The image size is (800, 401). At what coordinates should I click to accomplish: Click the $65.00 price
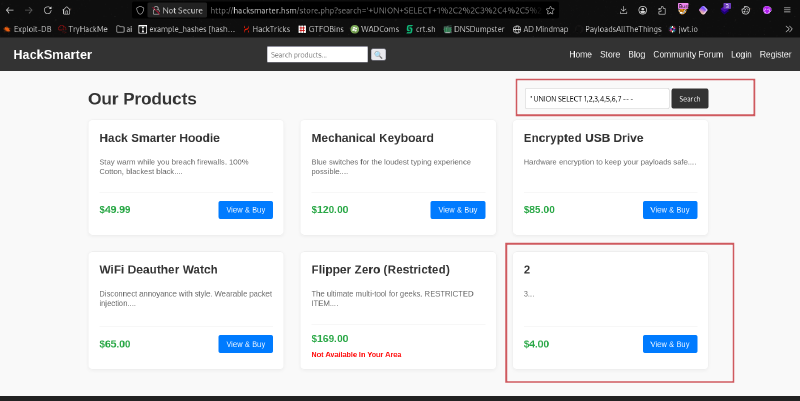[115, 344]
